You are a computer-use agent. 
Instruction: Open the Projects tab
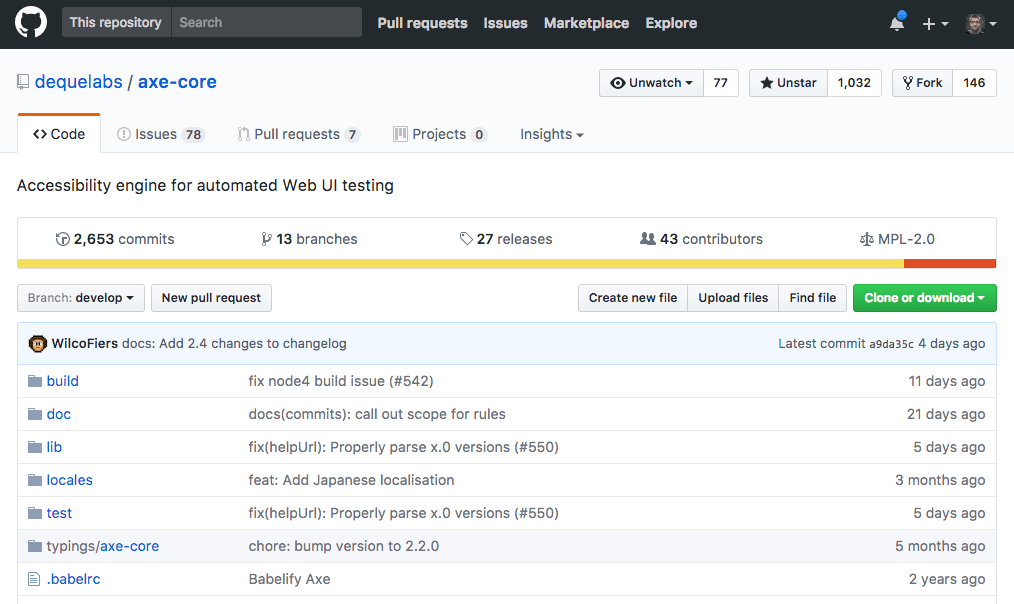pyautogui.click(x=440, y=134)
